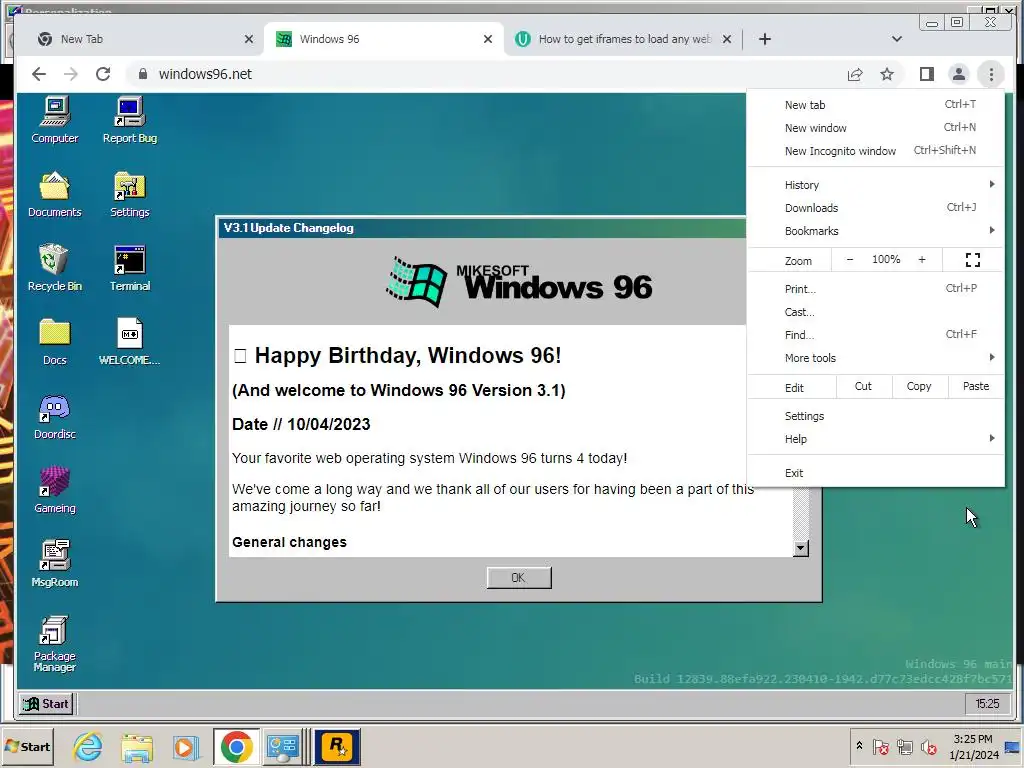Share this page via share icon
This screenshot has height=768, width=1024.
tap(855, 74)
